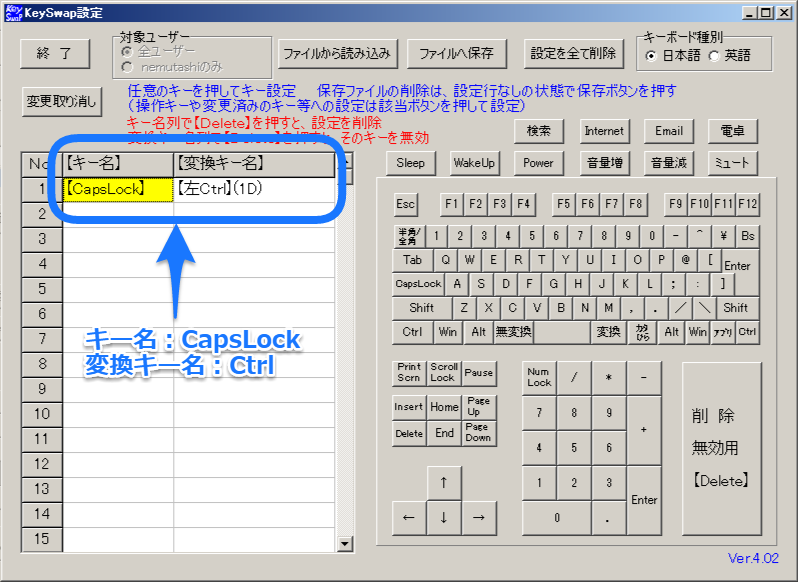This screenshot has height=582, width=798.
Task: Click the Esc key on virtual keyboard
Action: (406, 205)
